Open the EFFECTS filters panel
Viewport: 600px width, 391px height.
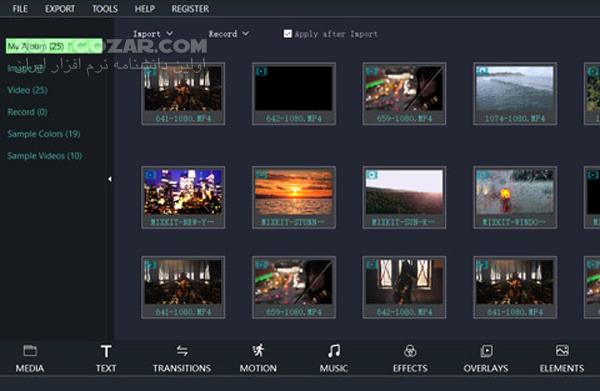[410, 359]
